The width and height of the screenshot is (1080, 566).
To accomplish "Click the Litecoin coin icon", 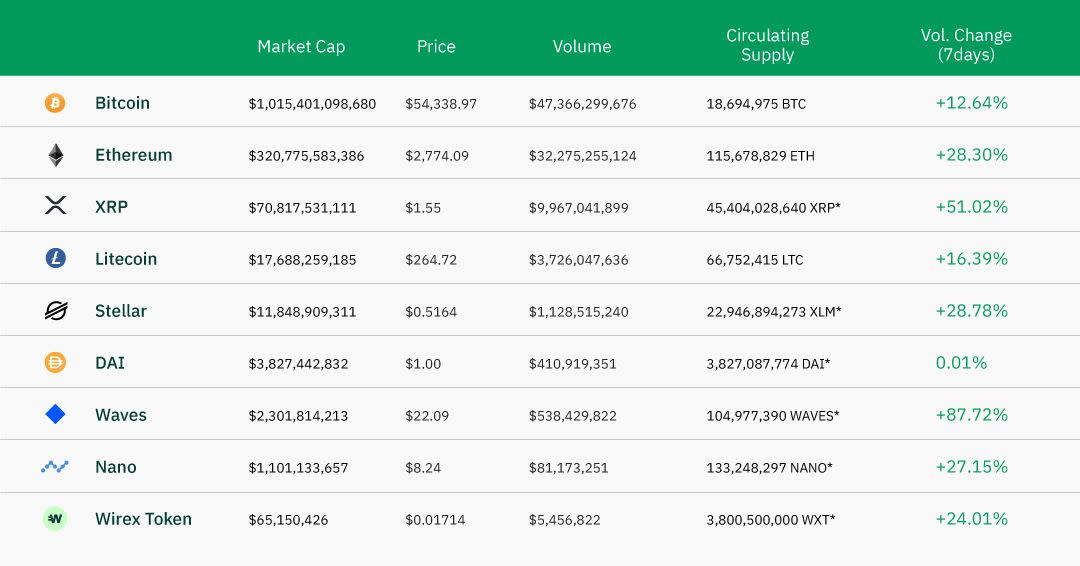I will tap(55, 259).
